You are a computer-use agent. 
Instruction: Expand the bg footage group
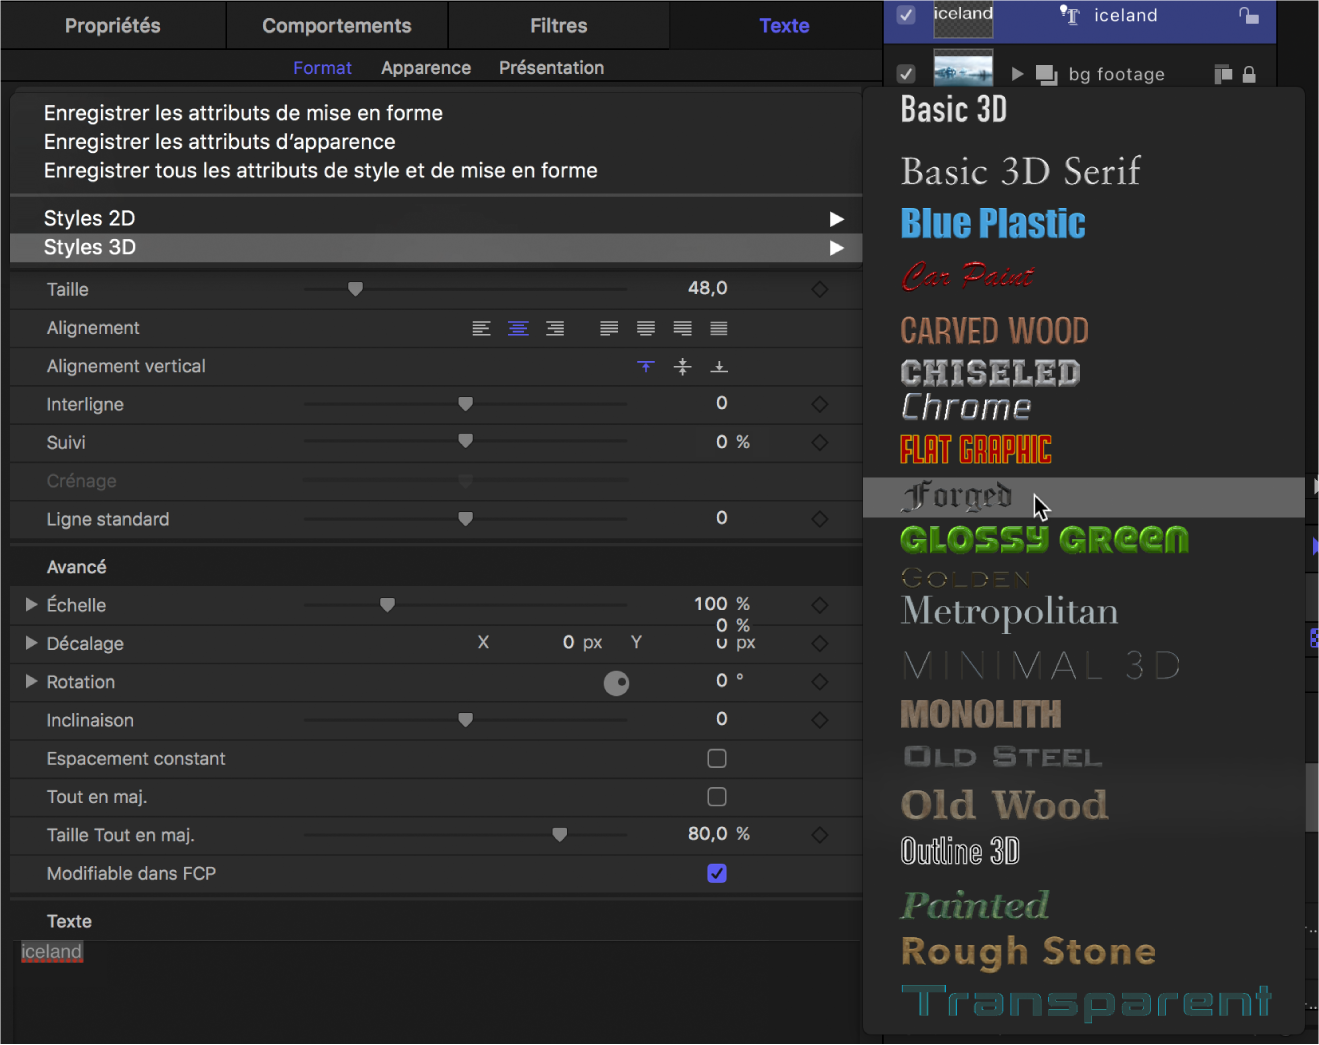pos(1017,74)
